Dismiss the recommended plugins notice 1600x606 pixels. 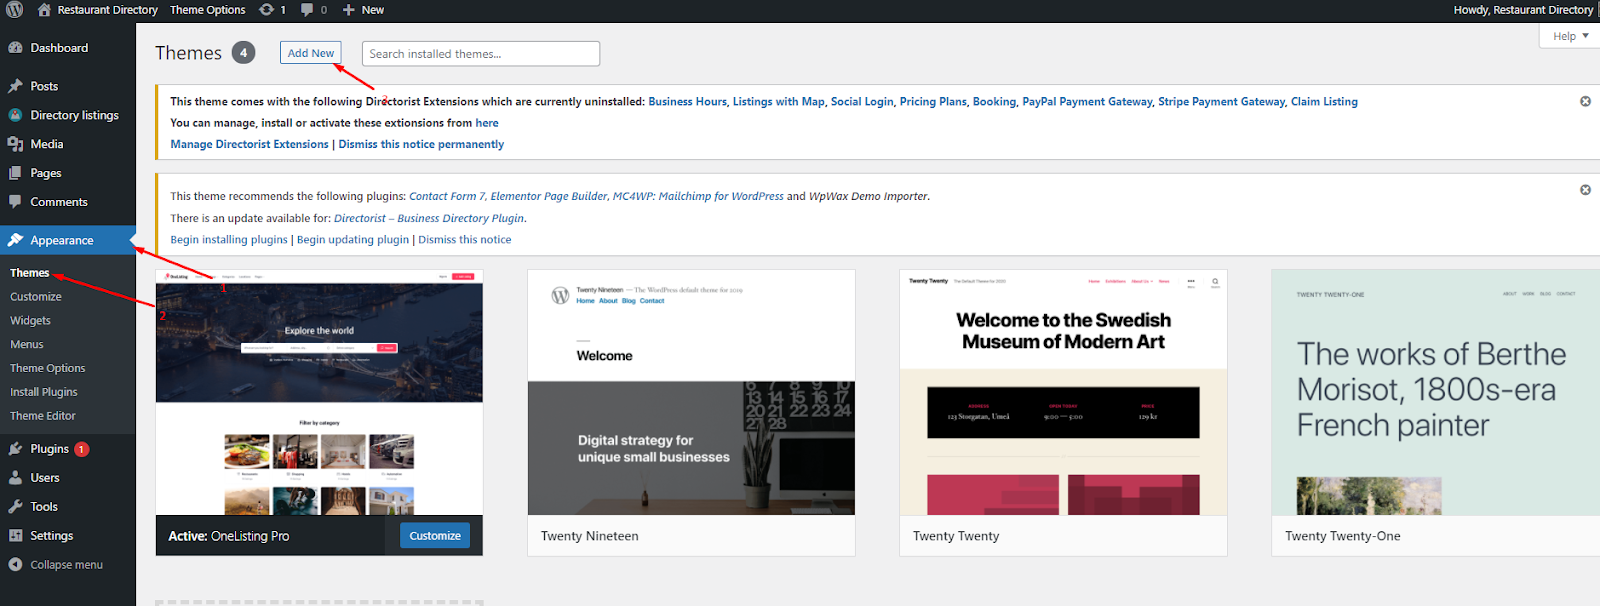pyautogui.click(x=1585, y=190)
